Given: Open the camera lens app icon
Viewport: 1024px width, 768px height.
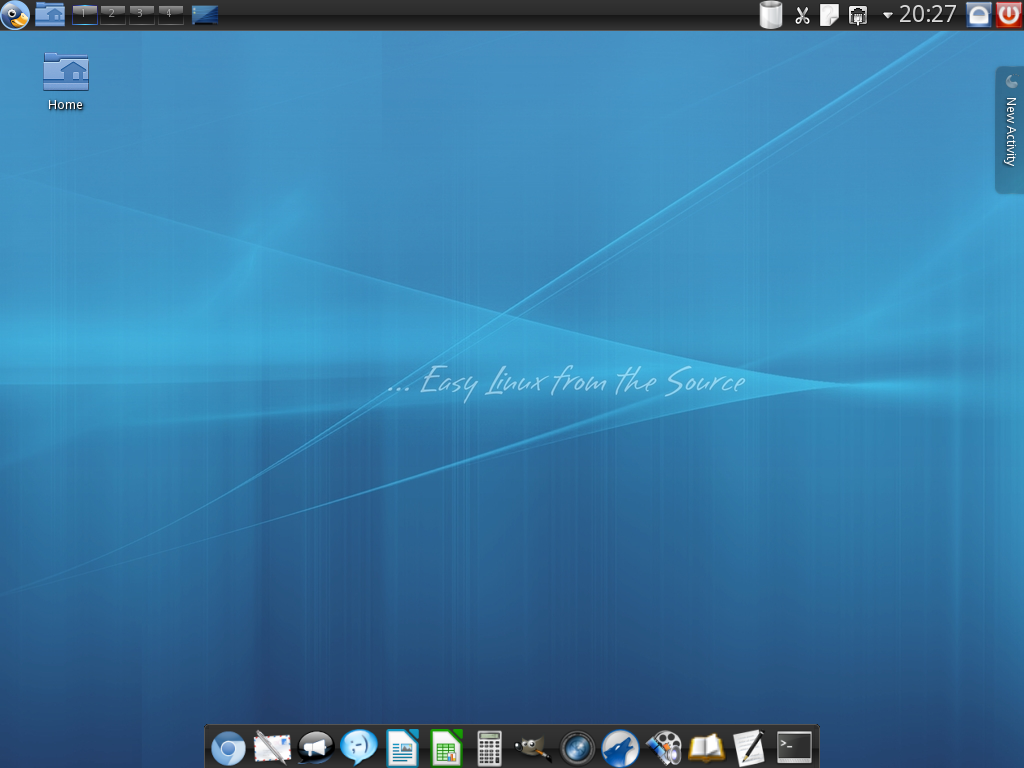Looking at the screenshot, I should [x=577, y=748].
